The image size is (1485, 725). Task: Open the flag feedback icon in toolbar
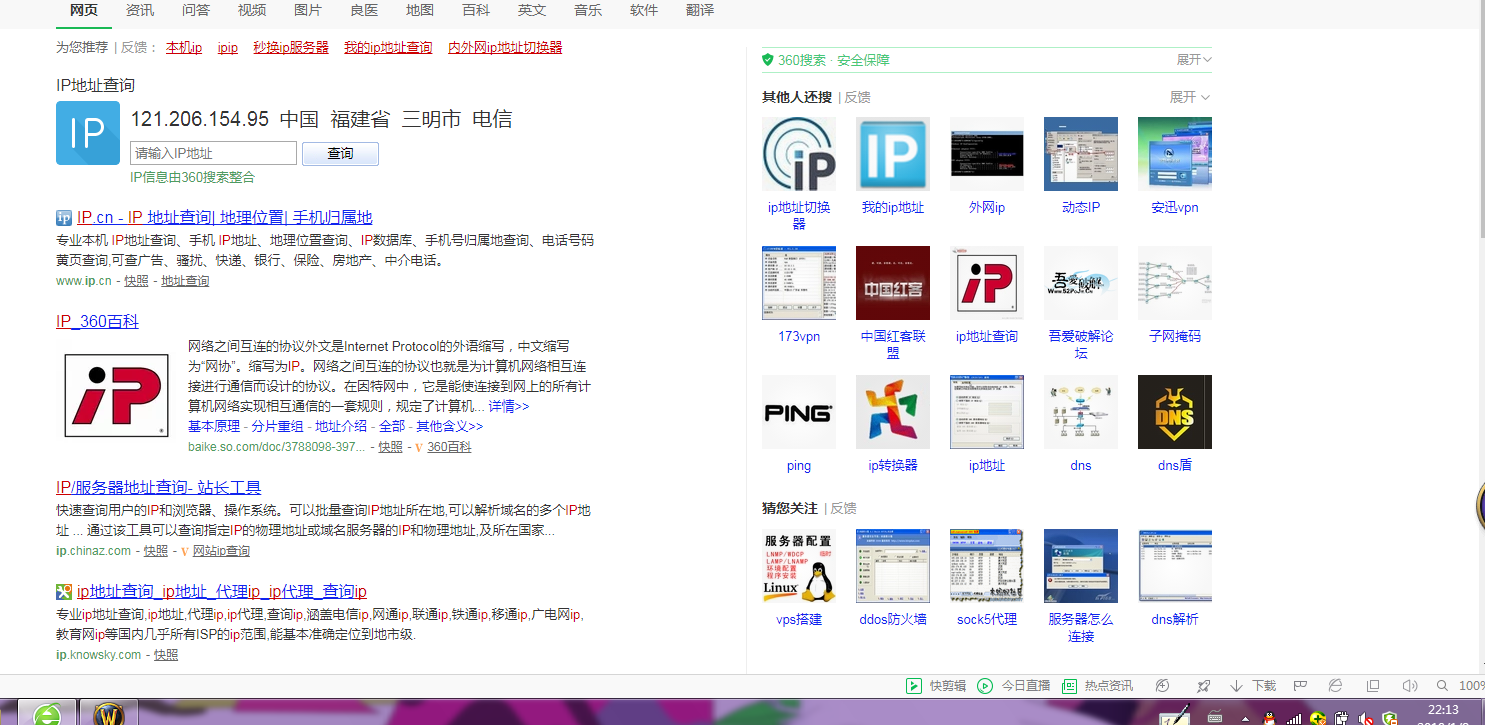pos(1300,686)
